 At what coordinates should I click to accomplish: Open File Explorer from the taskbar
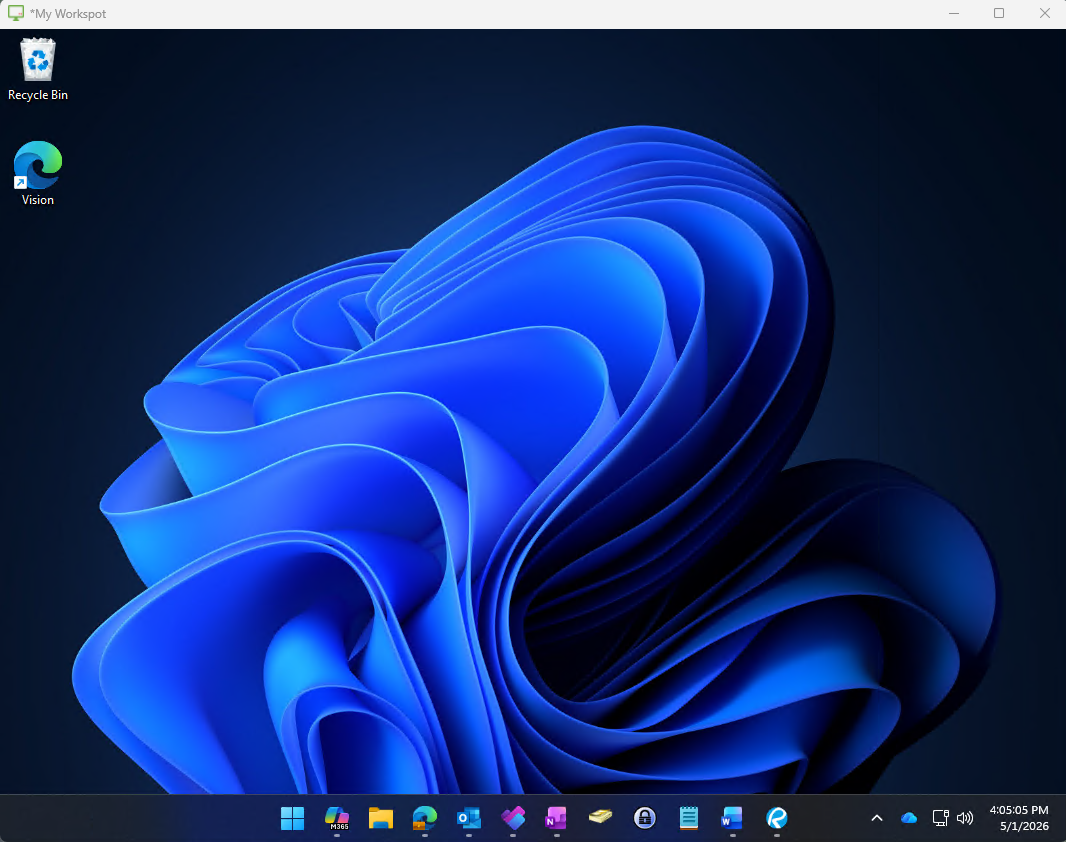(x=381, y=818)
